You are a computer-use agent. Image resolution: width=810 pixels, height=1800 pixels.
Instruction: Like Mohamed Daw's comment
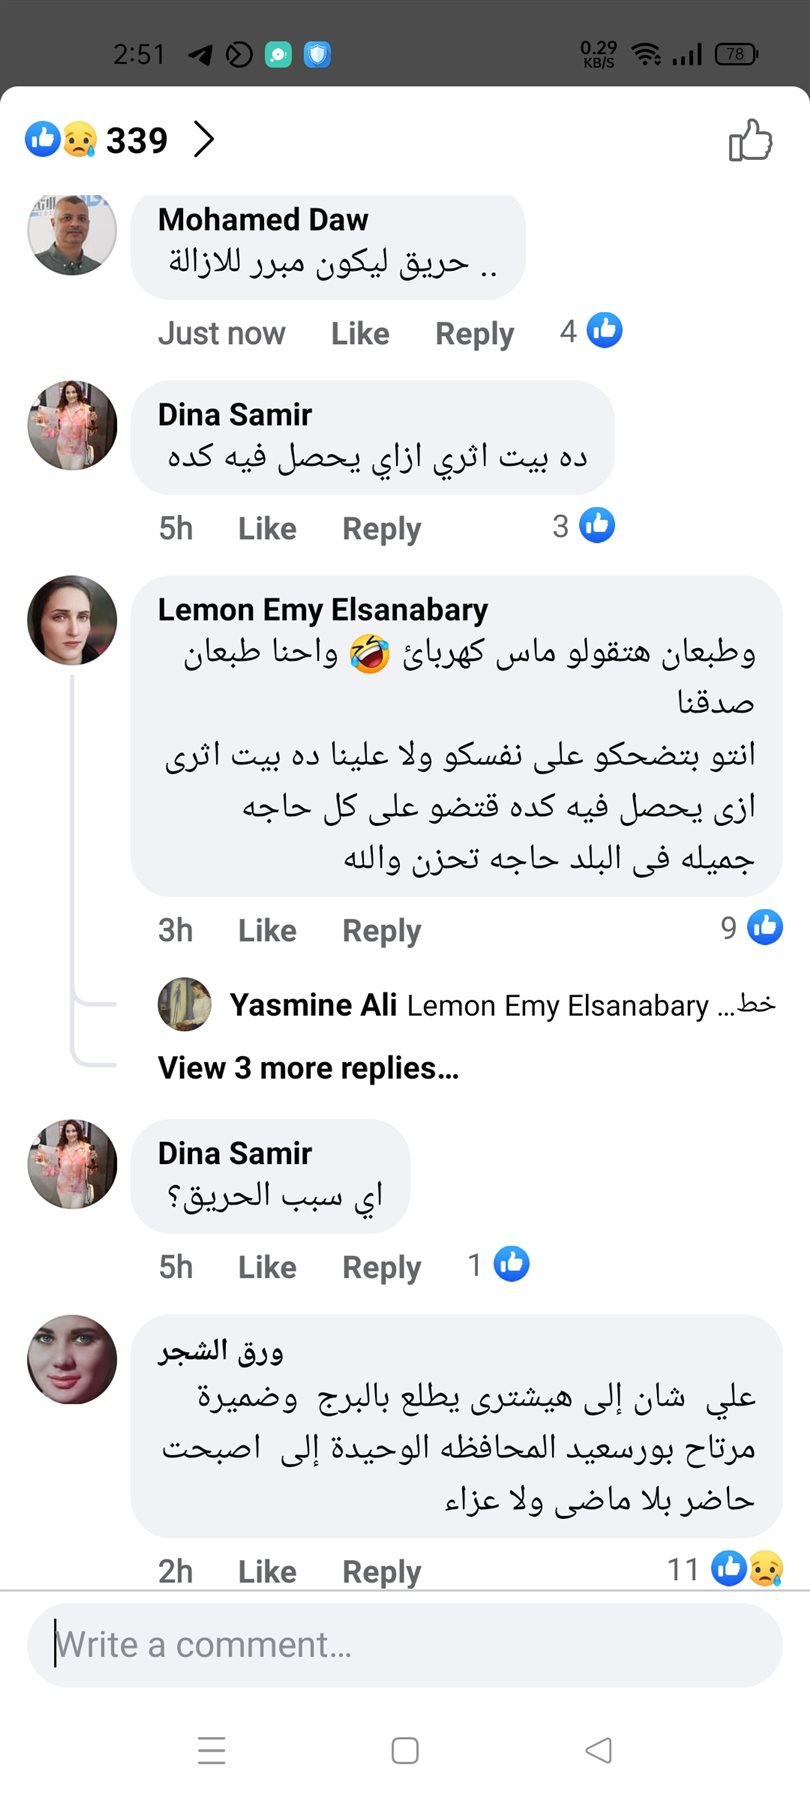pyautogui.click(x=360, y=333)
